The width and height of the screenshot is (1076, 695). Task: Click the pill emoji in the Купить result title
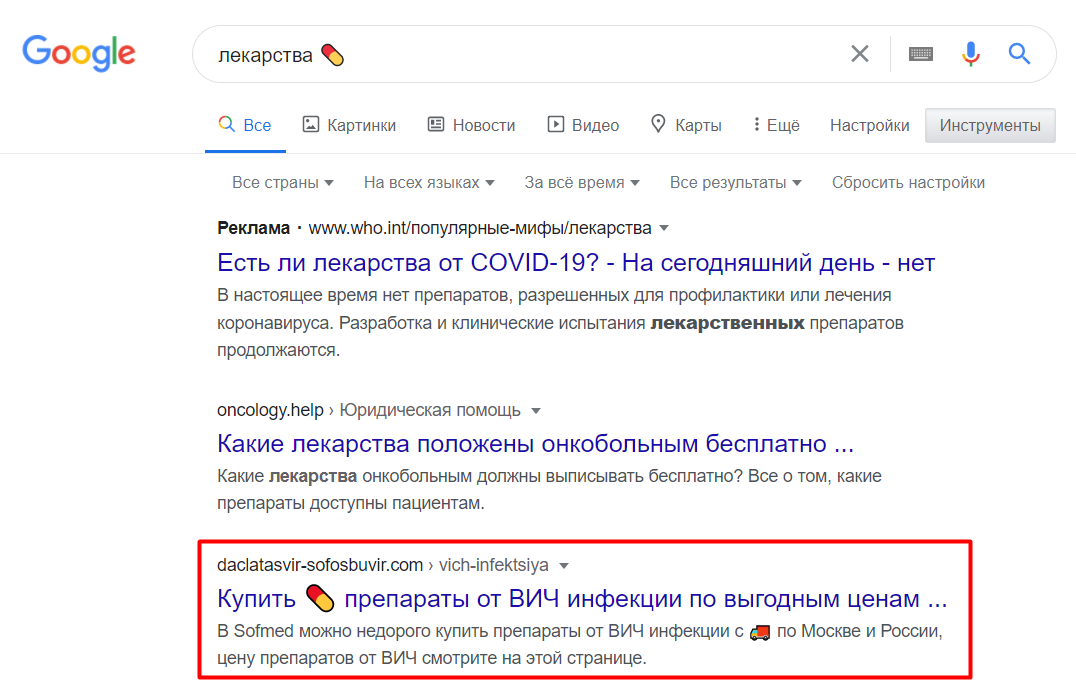pos(320,598)
